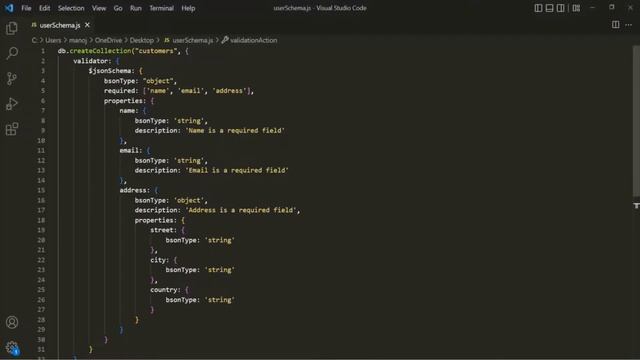Open Customize Layout icon
The height and width of the screenshot is (360, 640).
(x=576, y=8)
